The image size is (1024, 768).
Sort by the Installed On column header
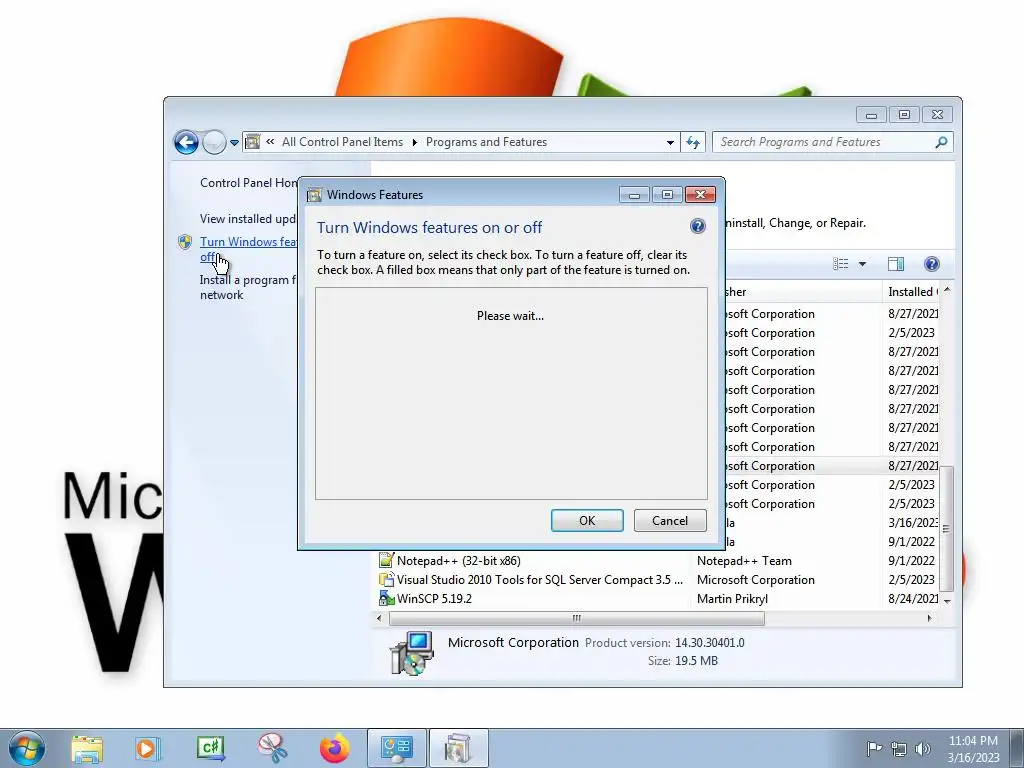[x=912, y=292]
